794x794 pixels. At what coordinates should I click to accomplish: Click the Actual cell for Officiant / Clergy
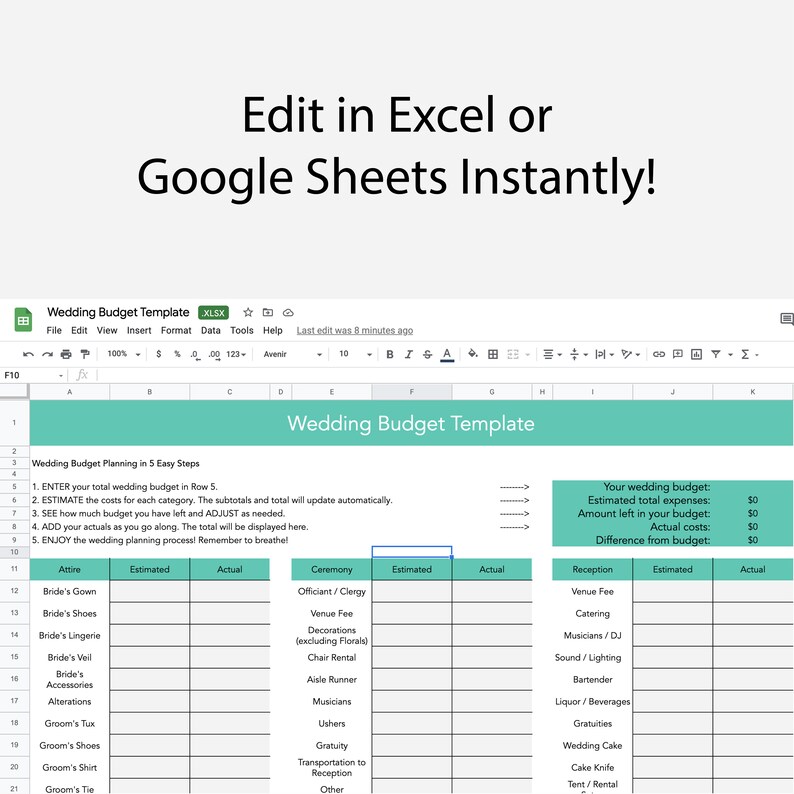point(492,591)
